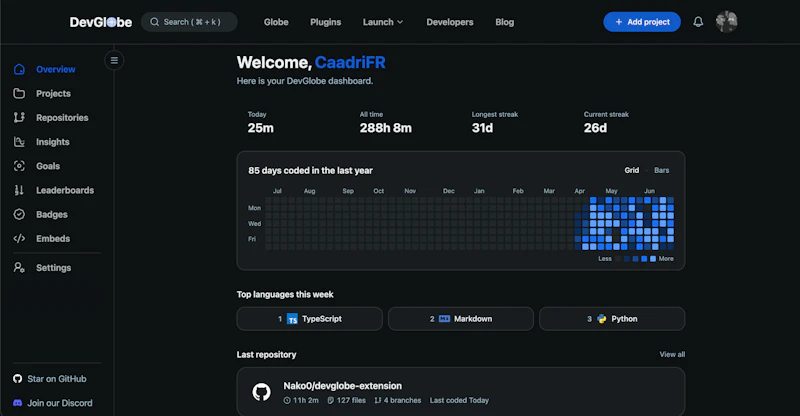Viewport: 800px width, 416px height.
Task: Click the CaadriFR username
Action: click(350, 62)
